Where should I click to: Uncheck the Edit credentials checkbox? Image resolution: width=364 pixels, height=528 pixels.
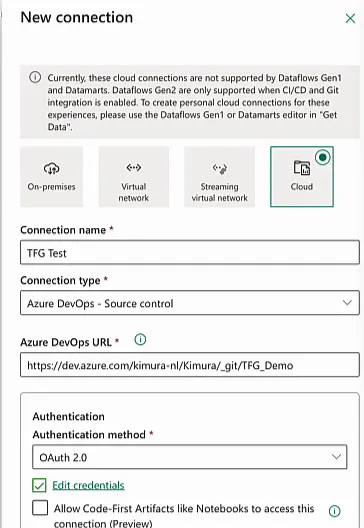[39, 485]
